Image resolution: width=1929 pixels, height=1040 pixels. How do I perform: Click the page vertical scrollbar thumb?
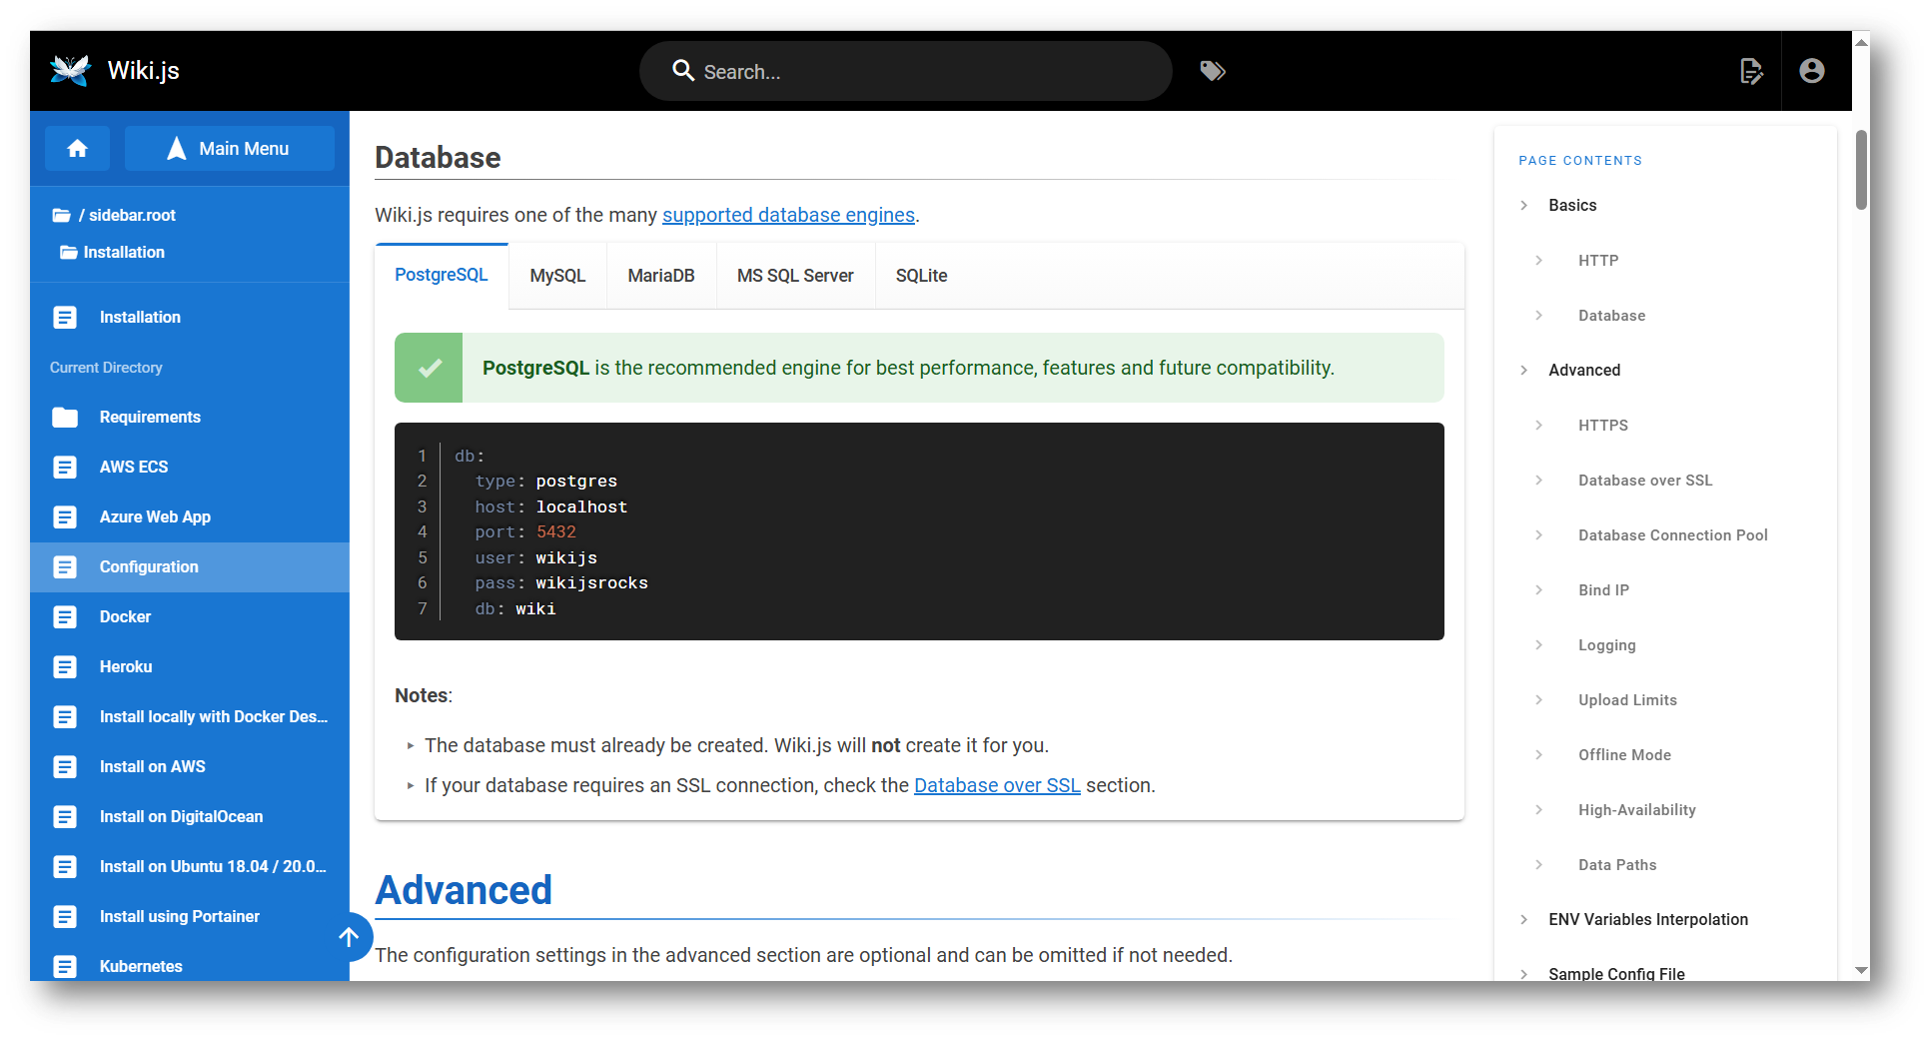click(x=1861, y=170)
